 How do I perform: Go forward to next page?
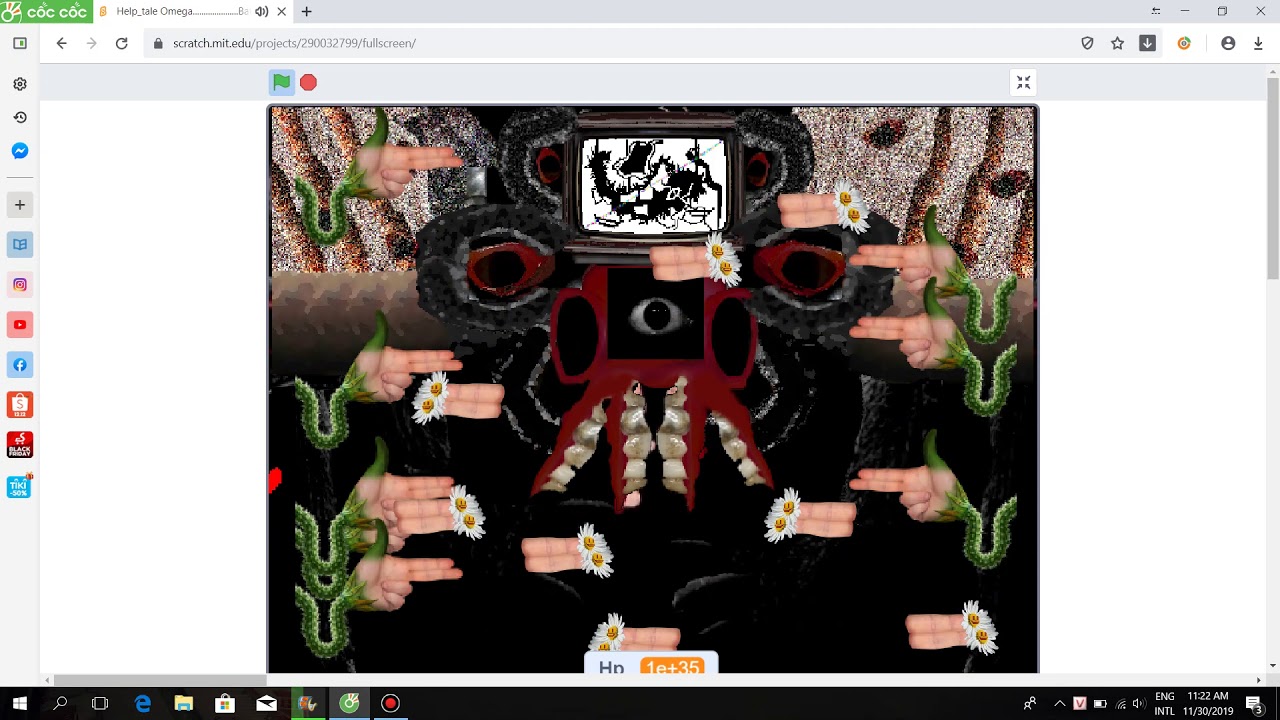92,43
